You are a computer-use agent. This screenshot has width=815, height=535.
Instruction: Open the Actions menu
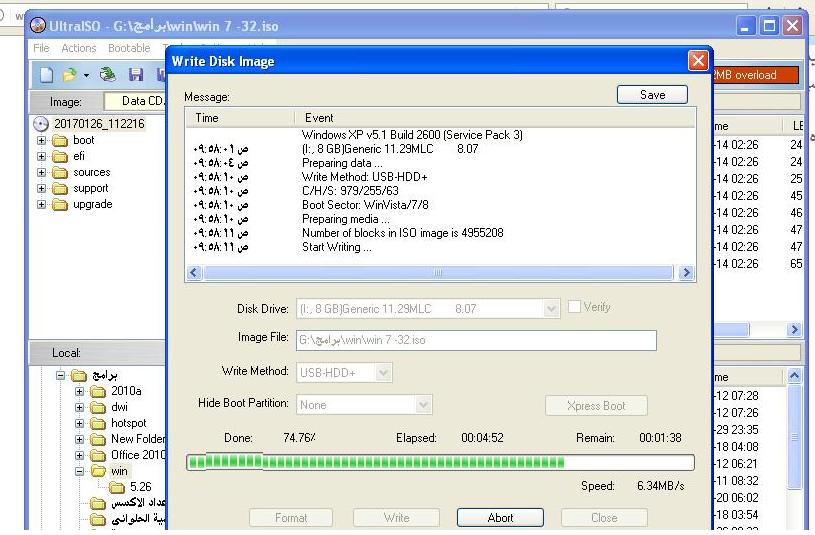tap(78, 48)
